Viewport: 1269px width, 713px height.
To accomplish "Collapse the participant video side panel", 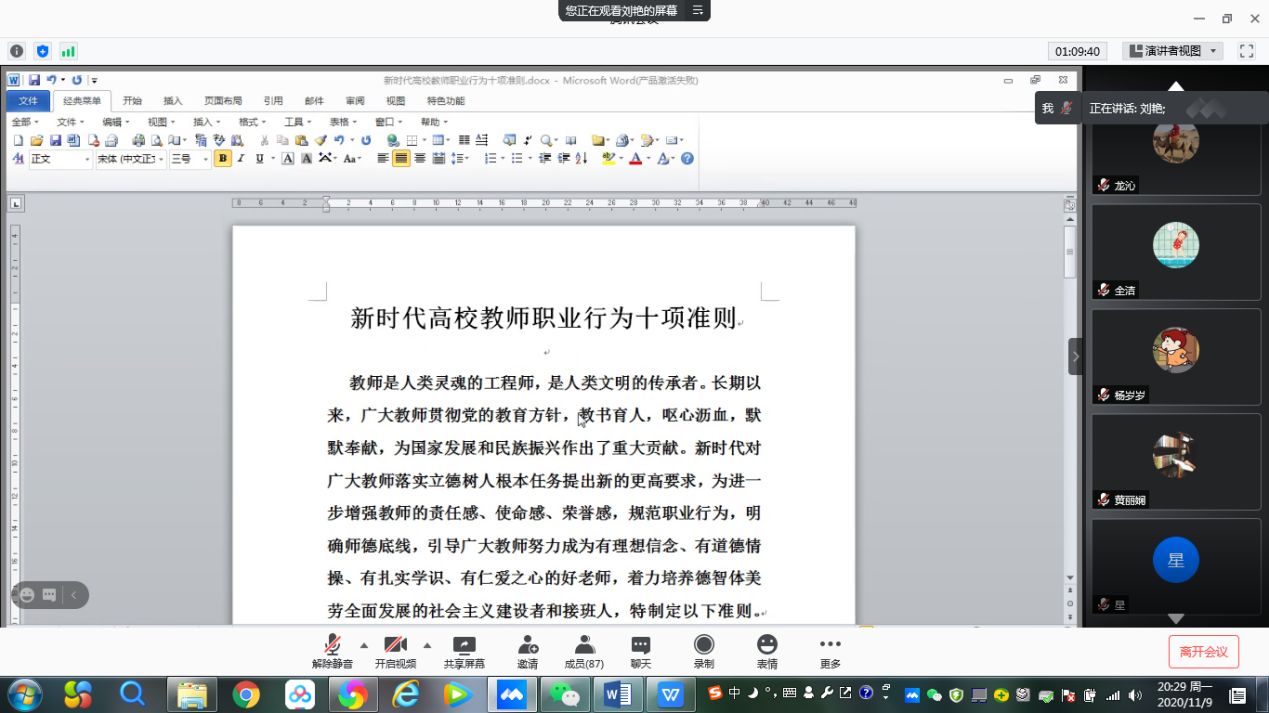I will point(1075,356).
